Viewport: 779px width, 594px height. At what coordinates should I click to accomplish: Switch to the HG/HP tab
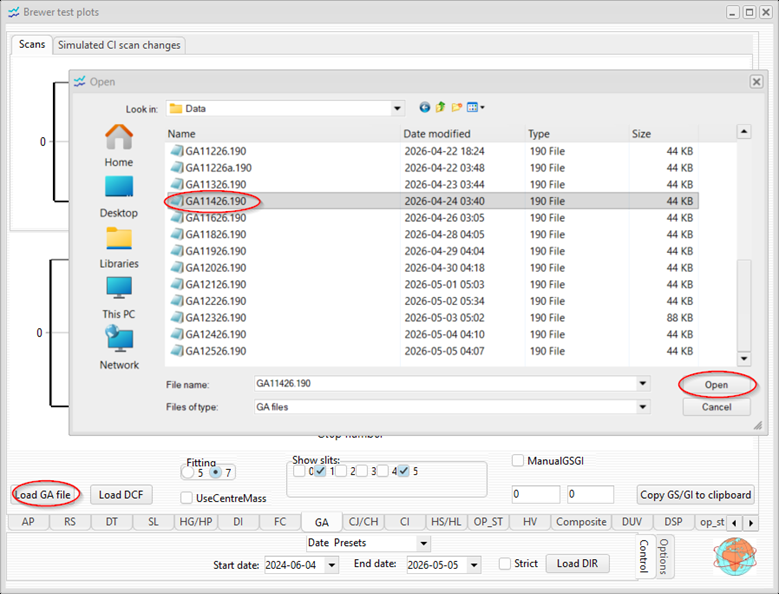(x=196, y=521)
